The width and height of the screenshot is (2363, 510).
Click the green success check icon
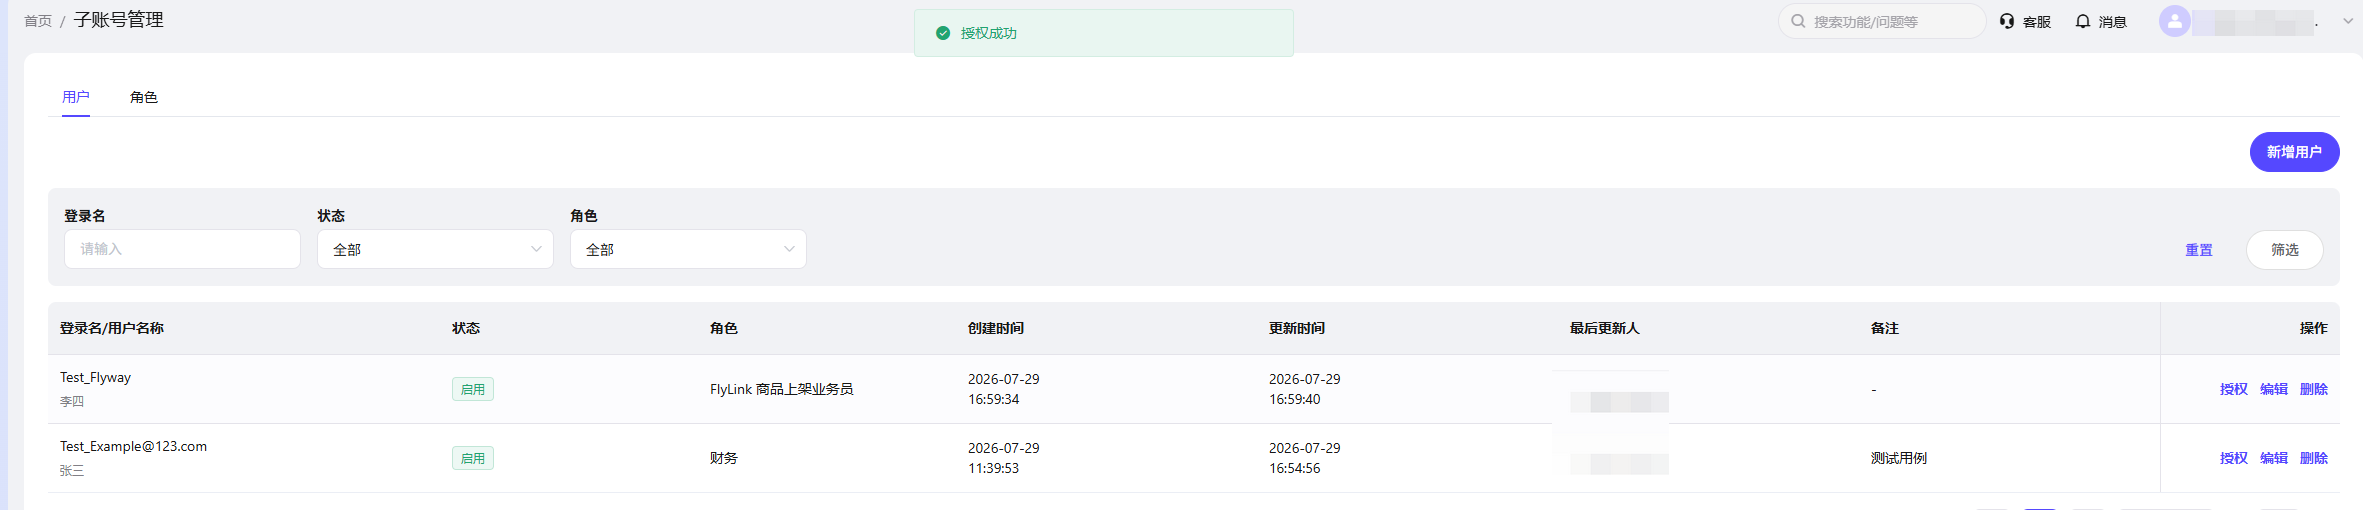(x=942, y=33)
